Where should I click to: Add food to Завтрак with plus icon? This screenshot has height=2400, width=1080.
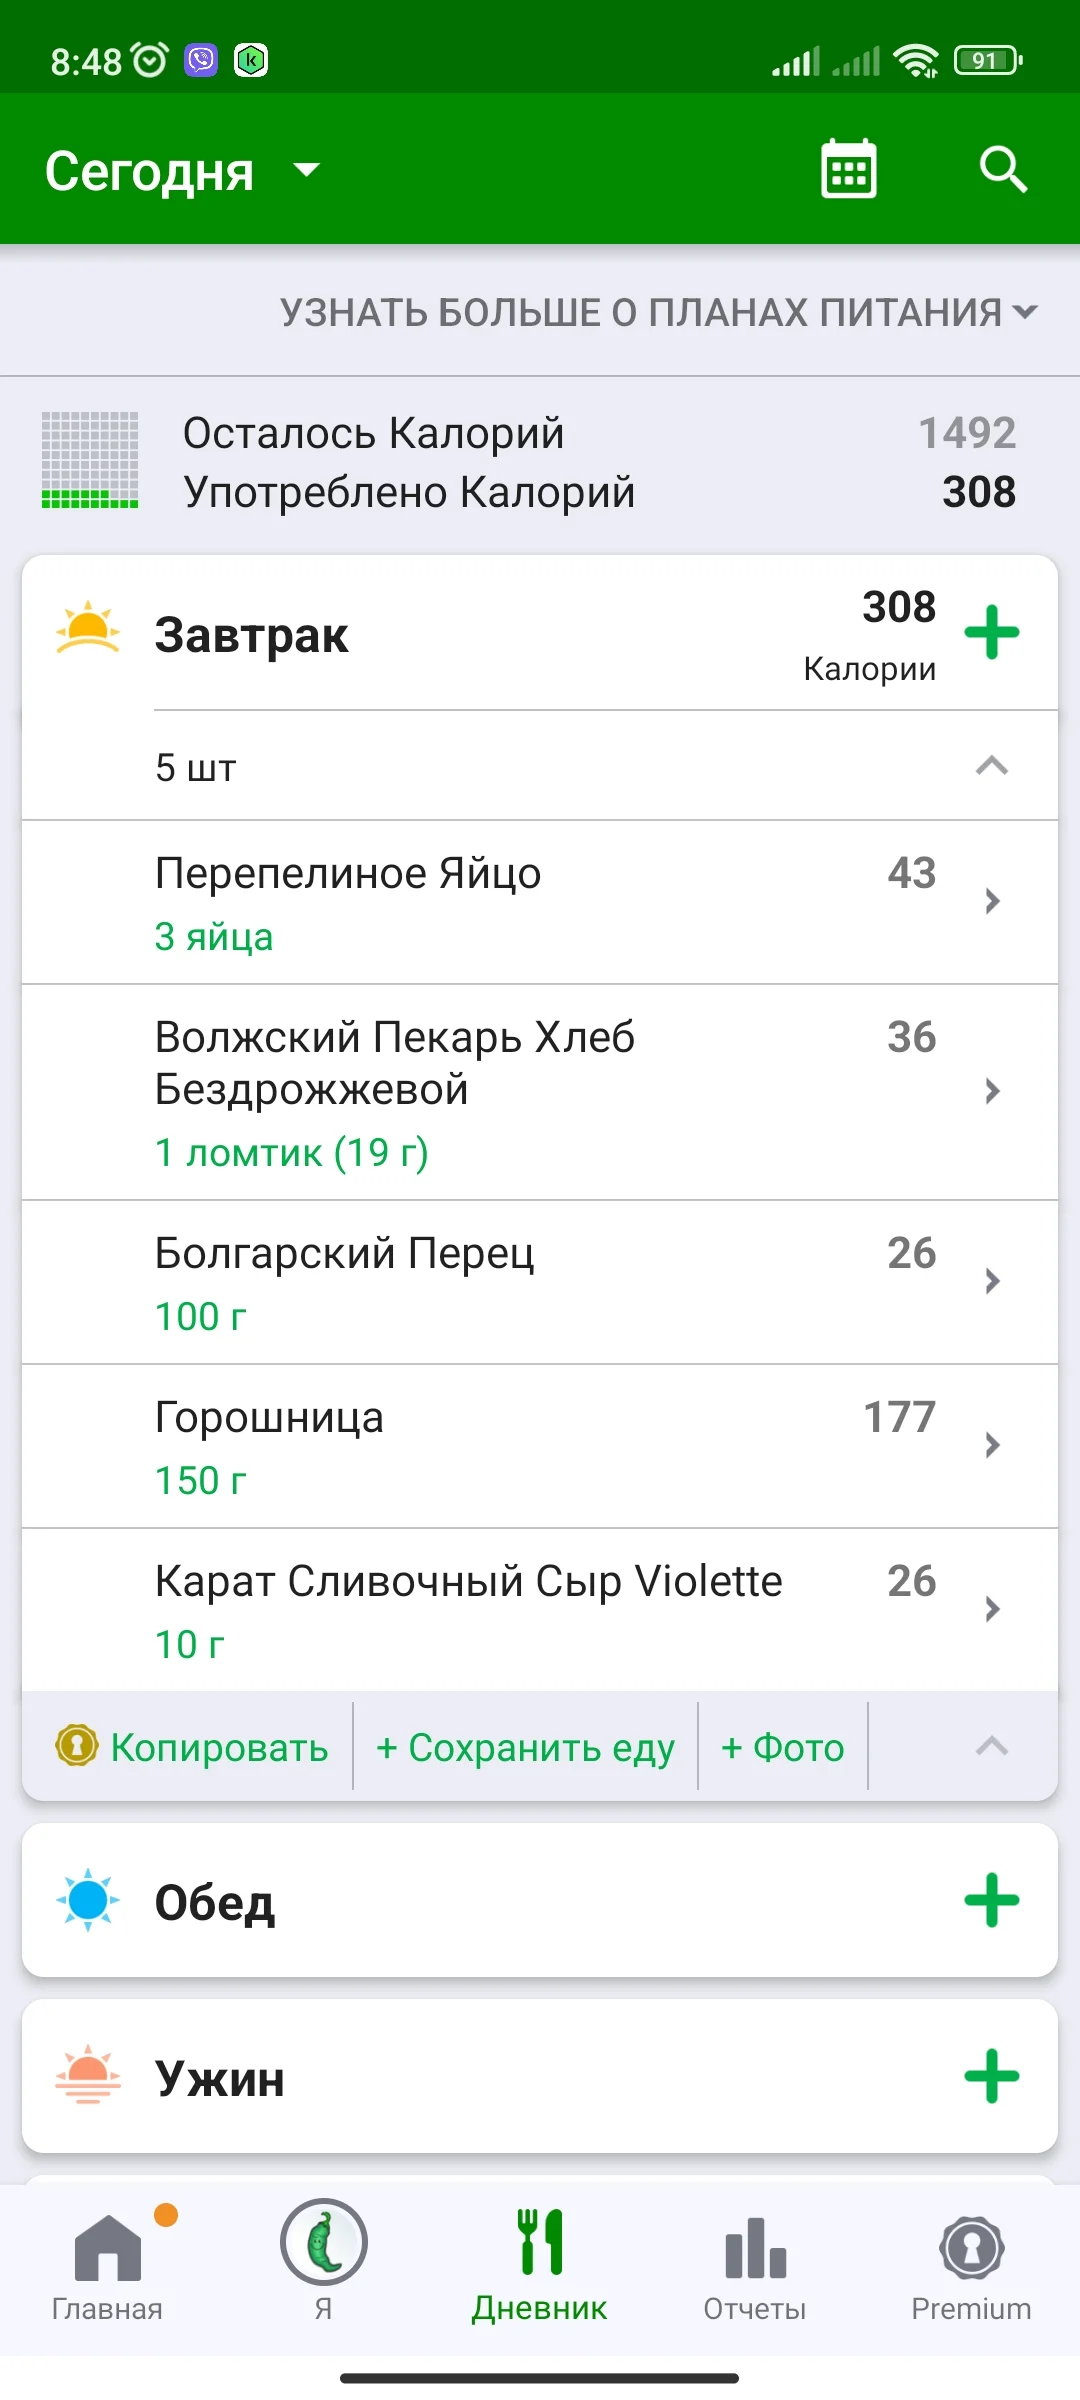[x=991, y=633]
